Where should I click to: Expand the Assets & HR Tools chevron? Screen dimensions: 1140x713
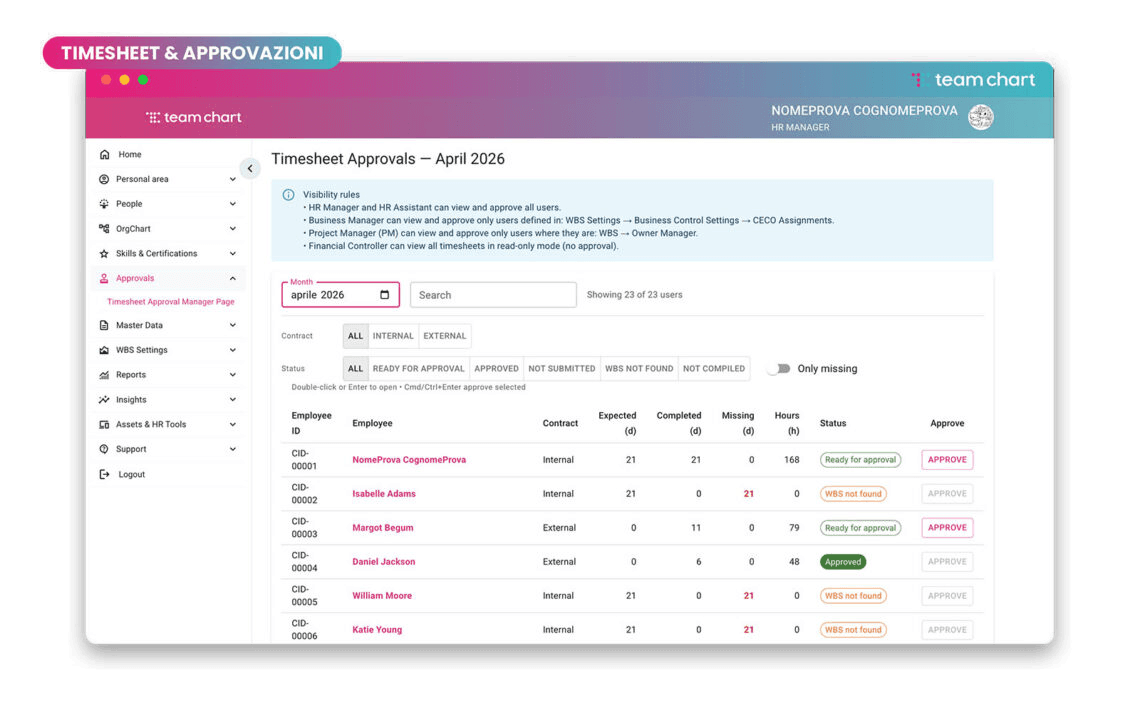click(233, 424)
